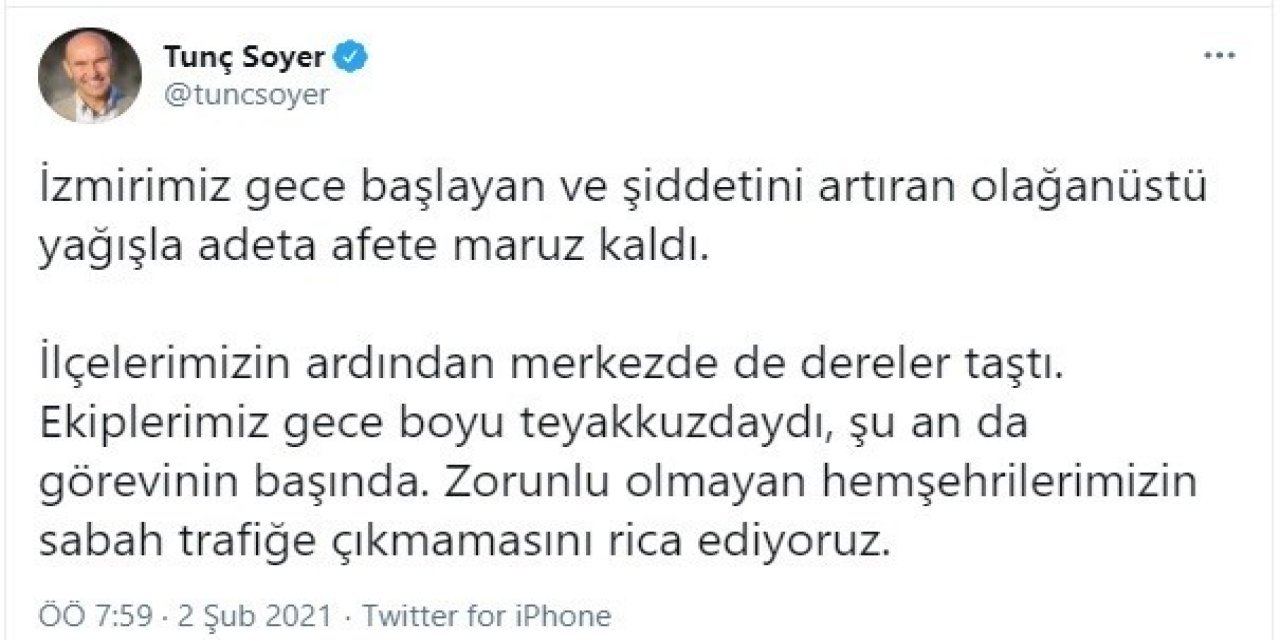
Task: Open the Twitter for iPhone source link
Action: (x=486, y=614)
